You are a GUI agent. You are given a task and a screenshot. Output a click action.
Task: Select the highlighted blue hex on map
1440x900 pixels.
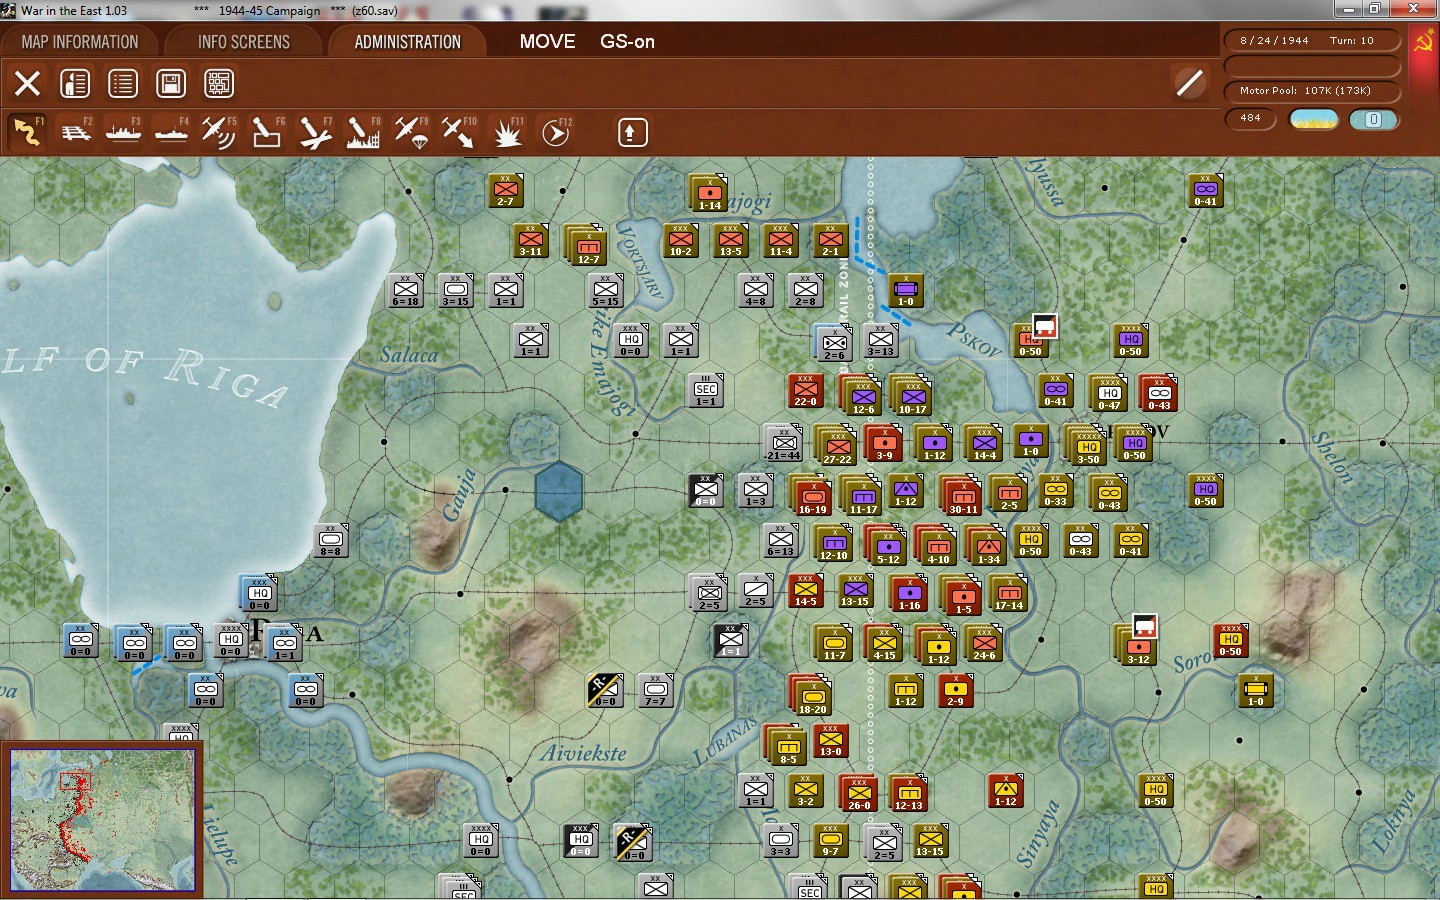click(559, 491)
